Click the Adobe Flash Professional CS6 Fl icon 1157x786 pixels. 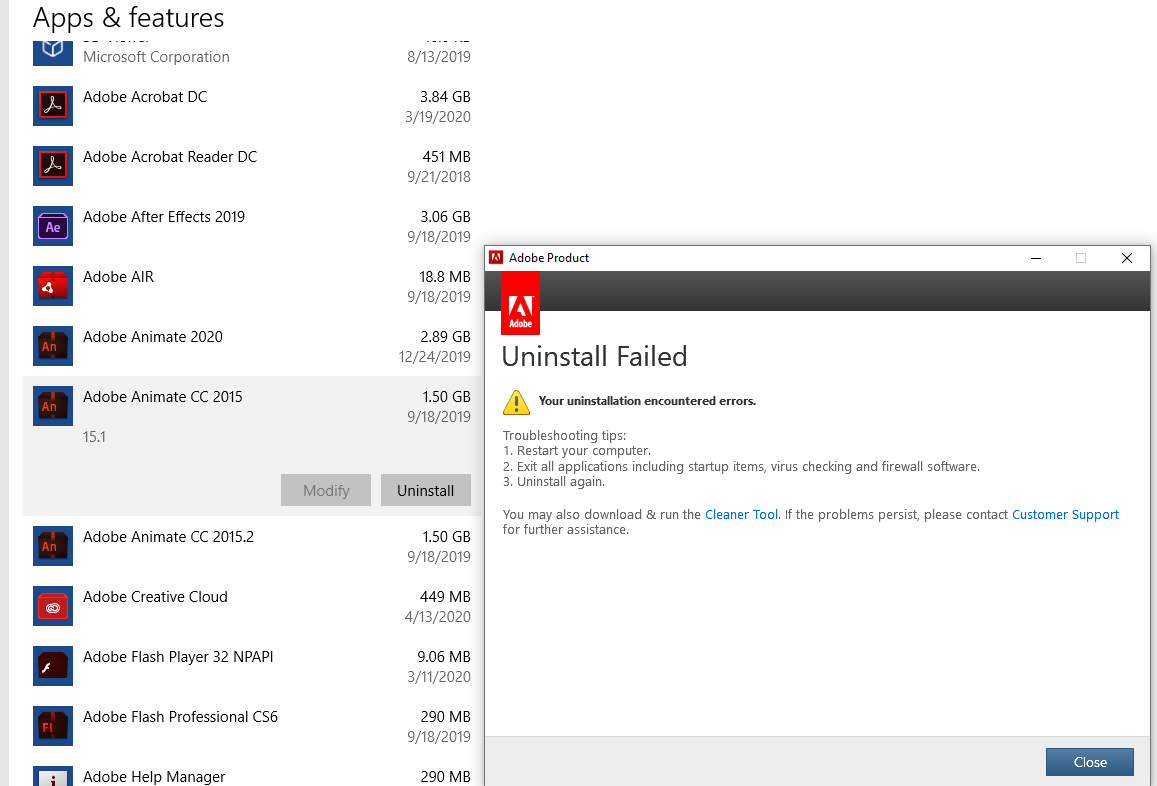tap(52, 725)
